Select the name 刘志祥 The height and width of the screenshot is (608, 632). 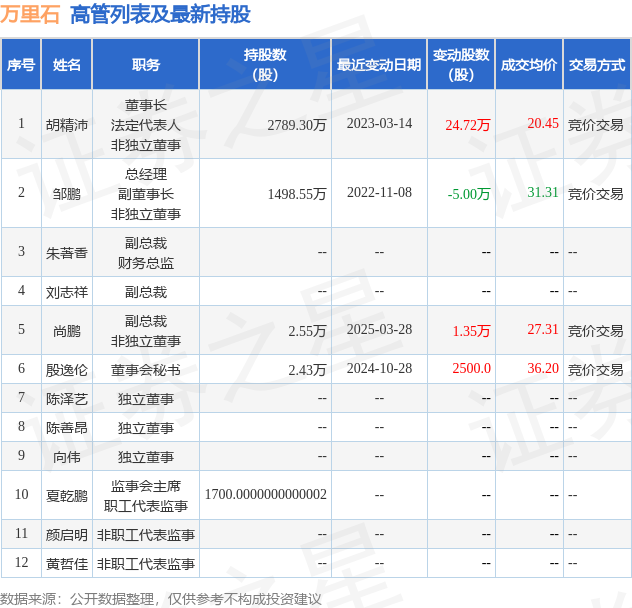67,292
